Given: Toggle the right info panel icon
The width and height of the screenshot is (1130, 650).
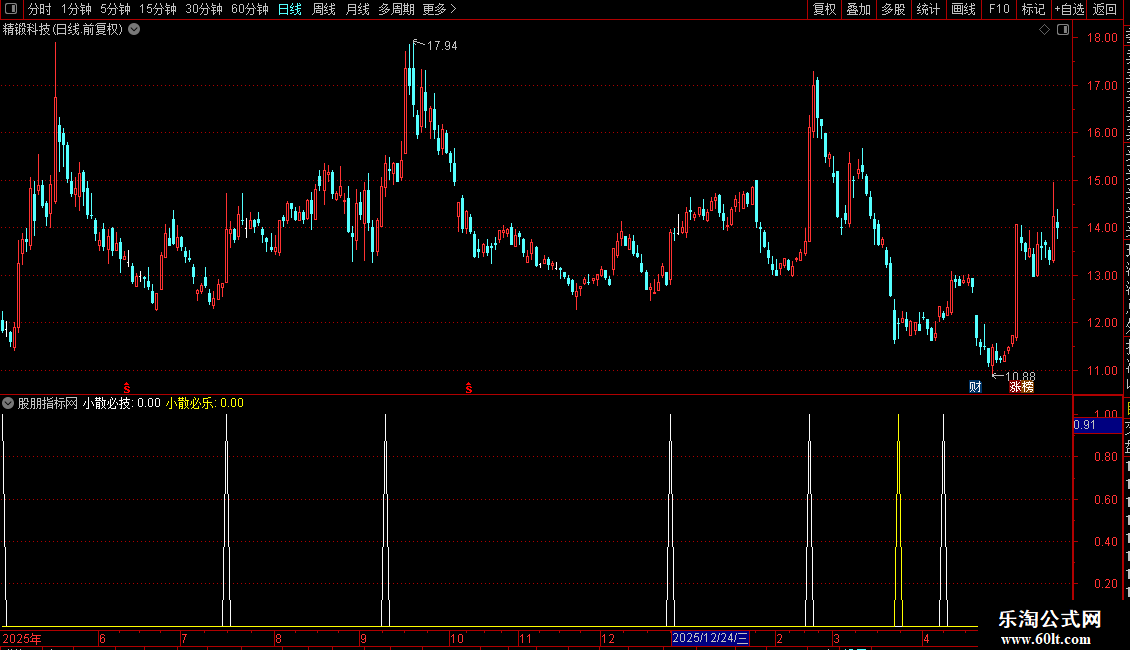Looking at the screenshot, I should (1063, 30).
